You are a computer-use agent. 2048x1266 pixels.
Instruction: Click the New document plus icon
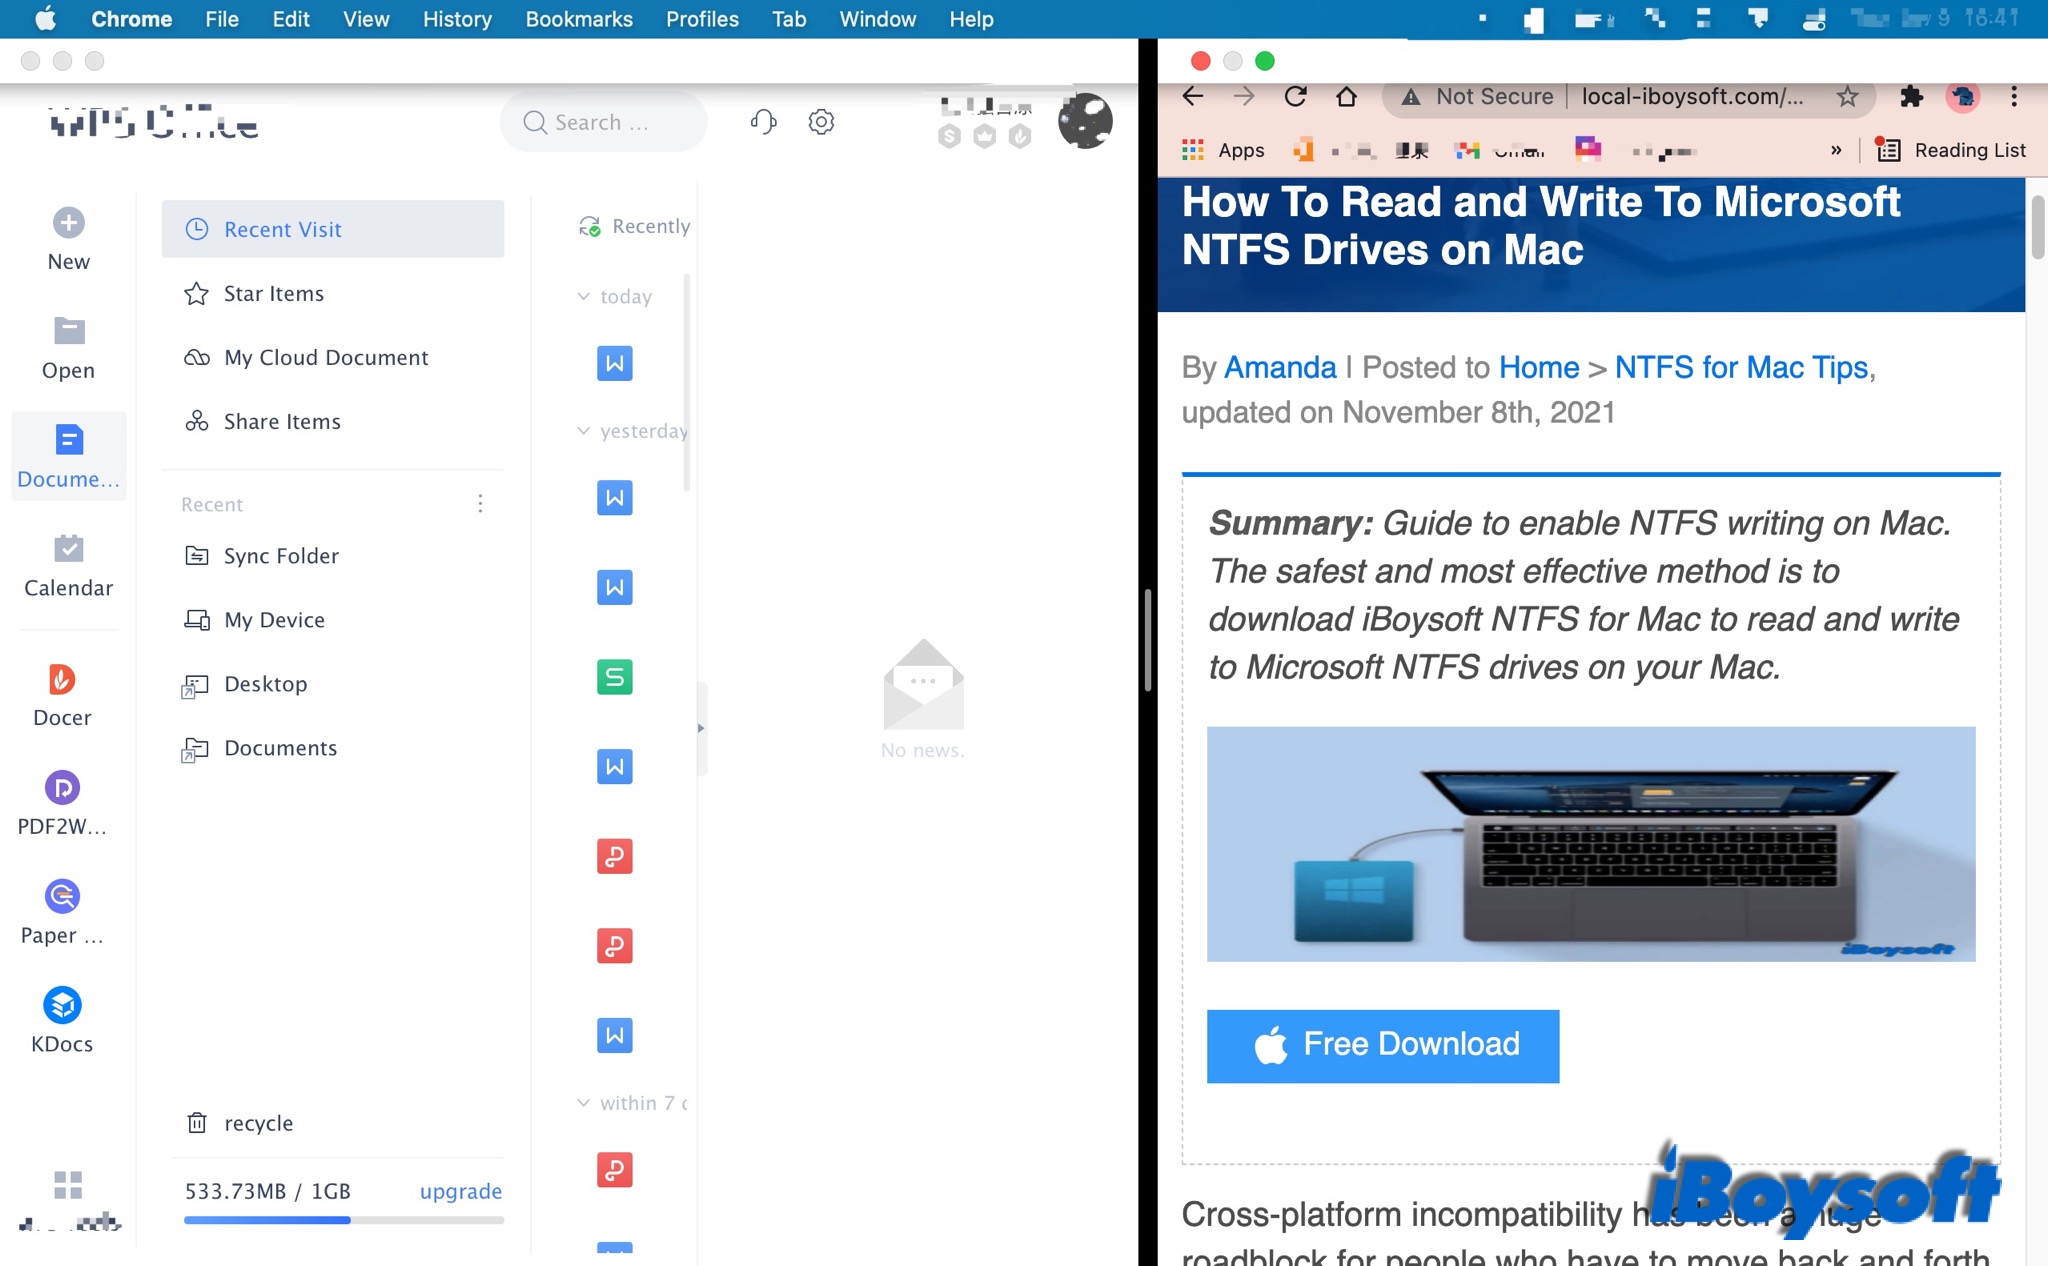(68, 223)
